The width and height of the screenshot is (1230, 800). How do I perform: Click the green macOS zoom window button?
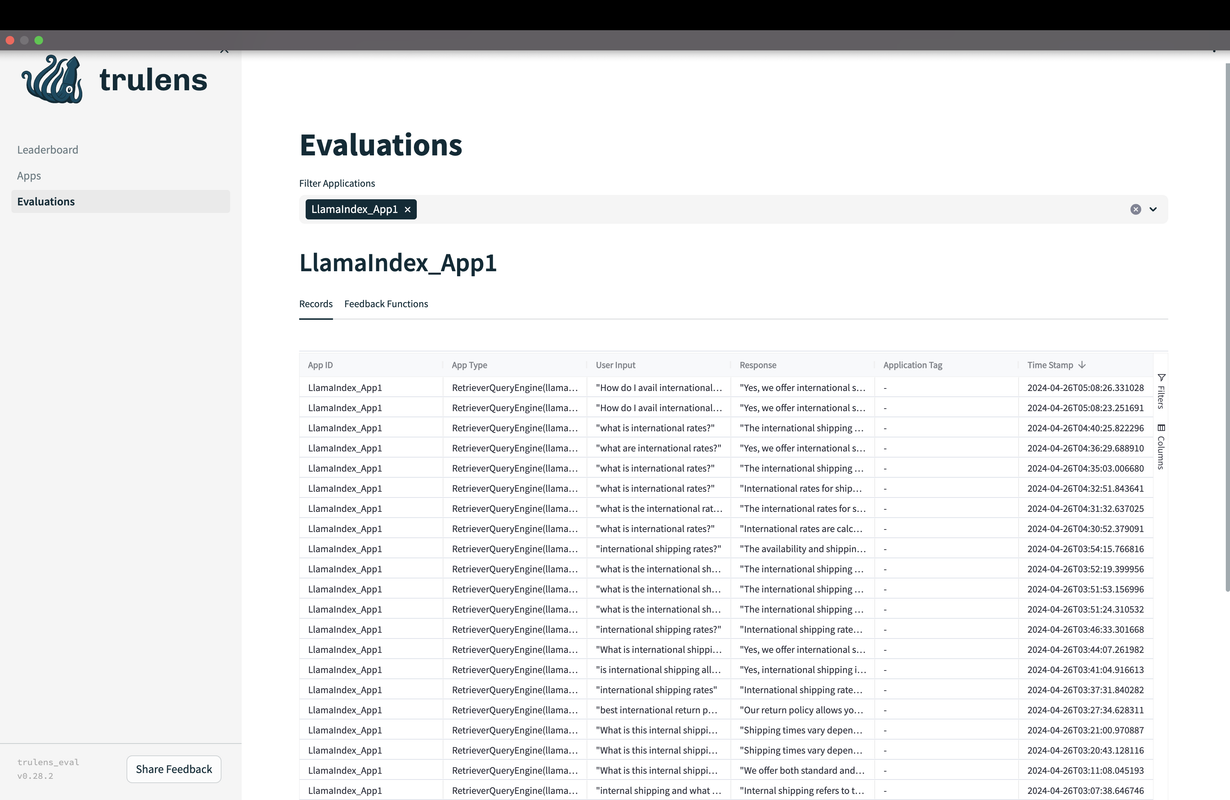tap(39, 40)
